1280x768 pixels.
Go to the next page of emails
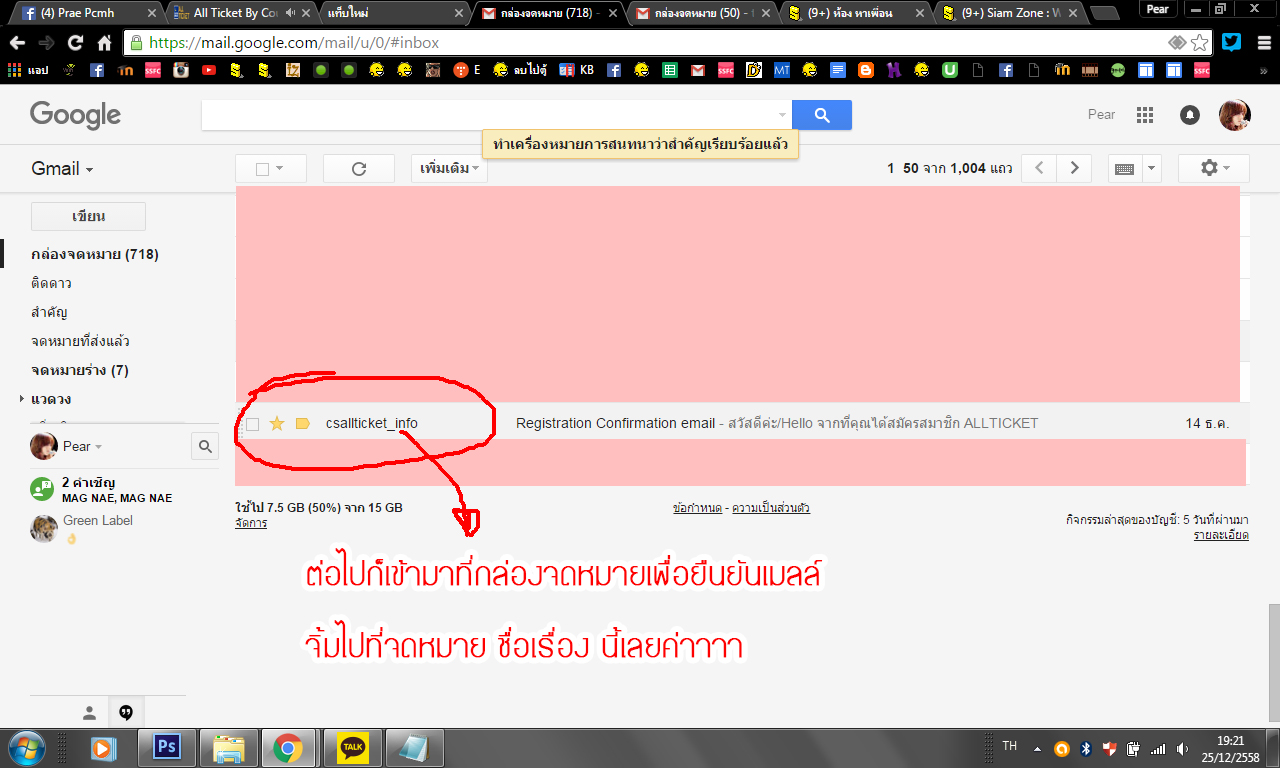pos(1075,168)
